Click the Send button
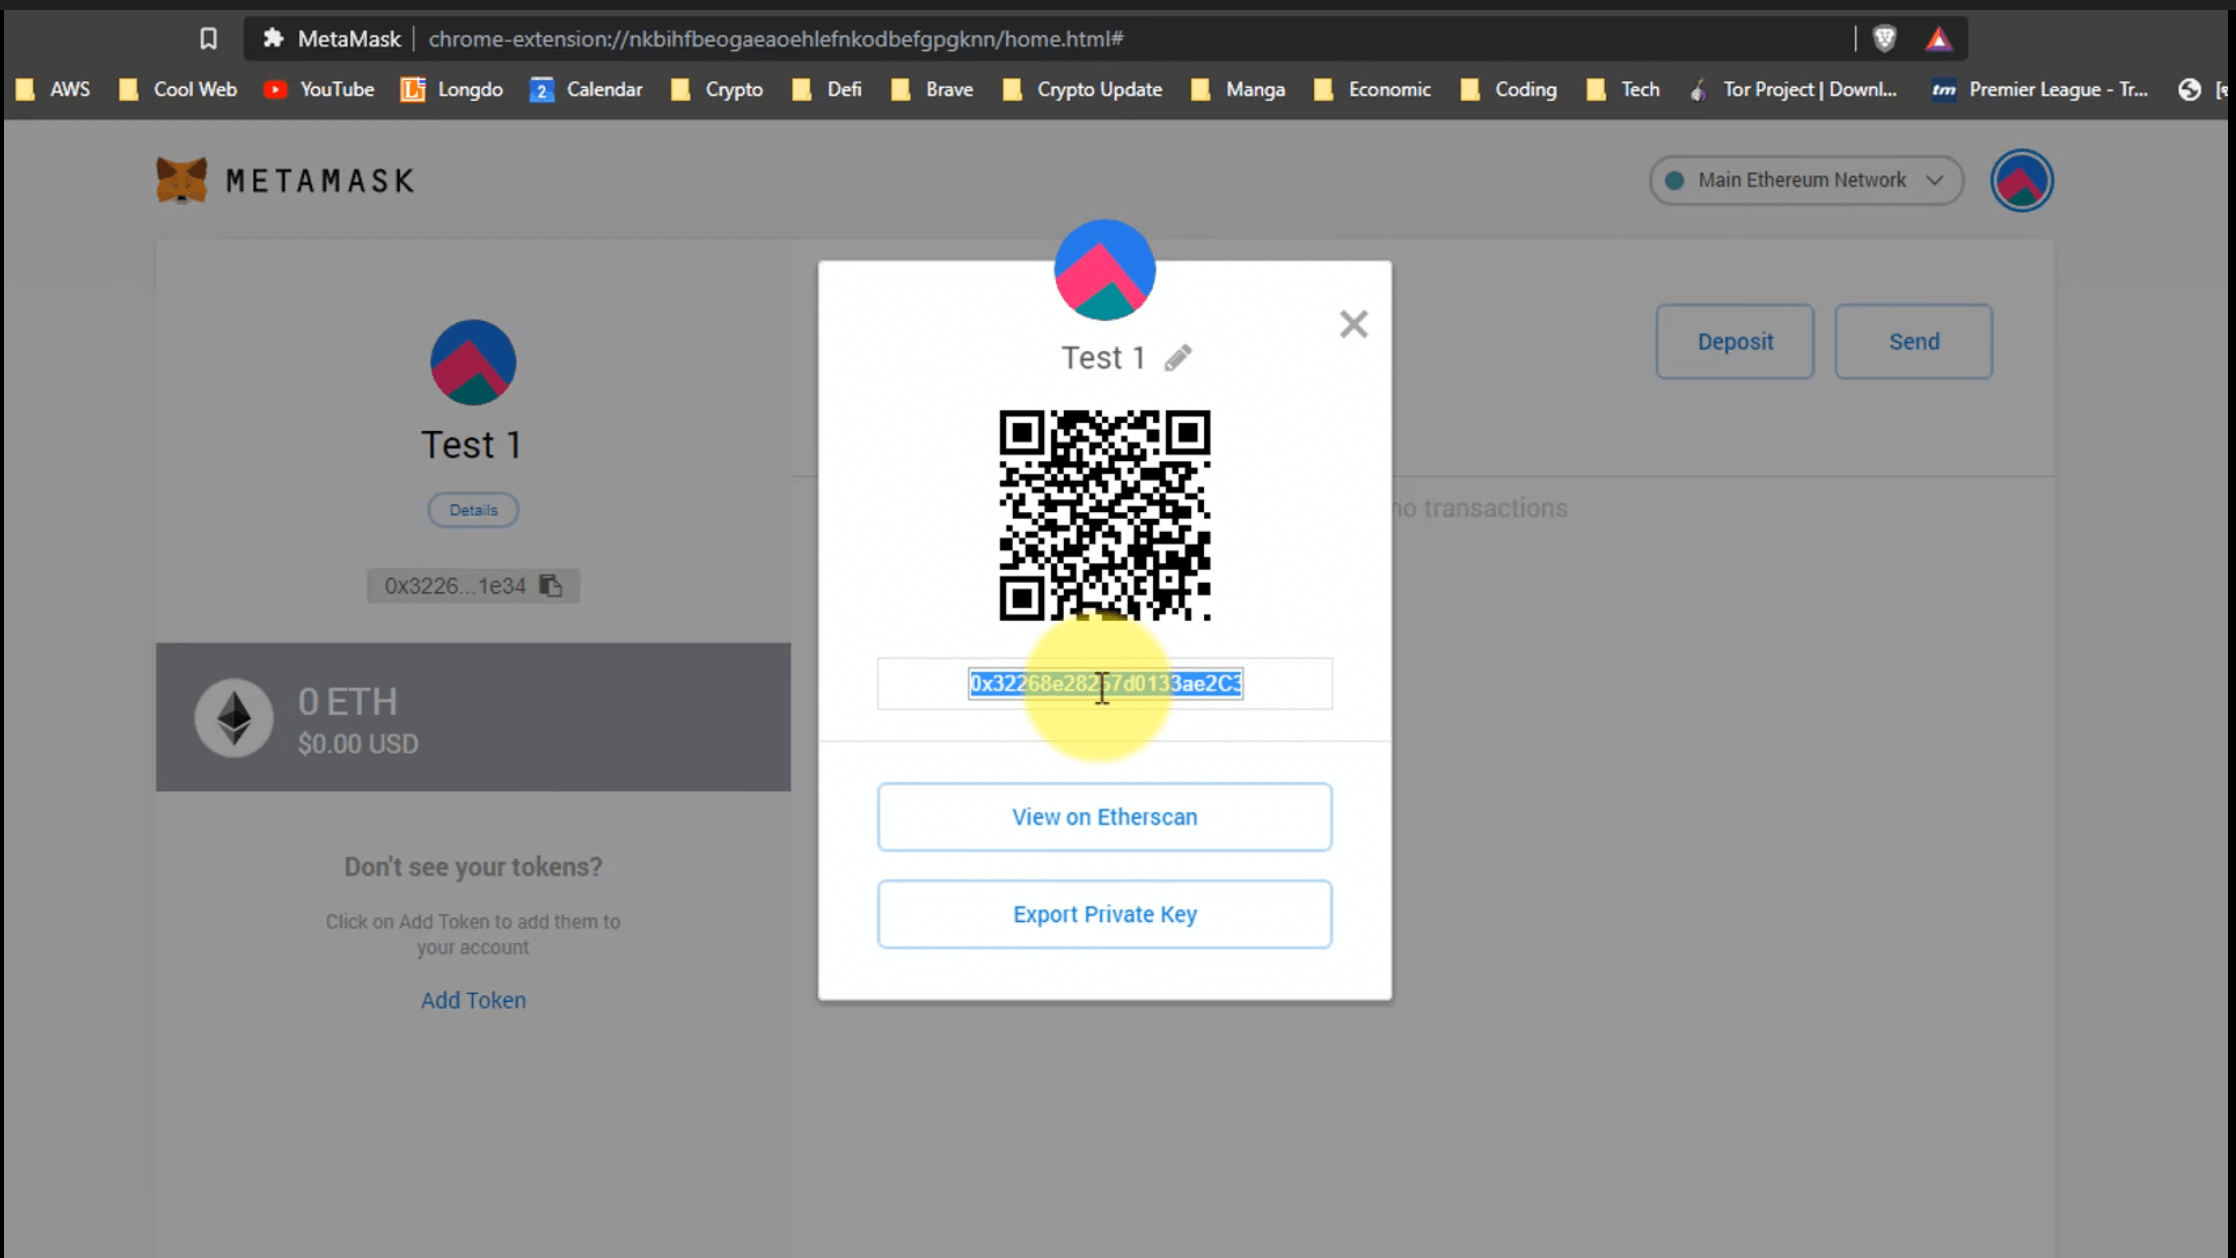 pos(1913,342)
